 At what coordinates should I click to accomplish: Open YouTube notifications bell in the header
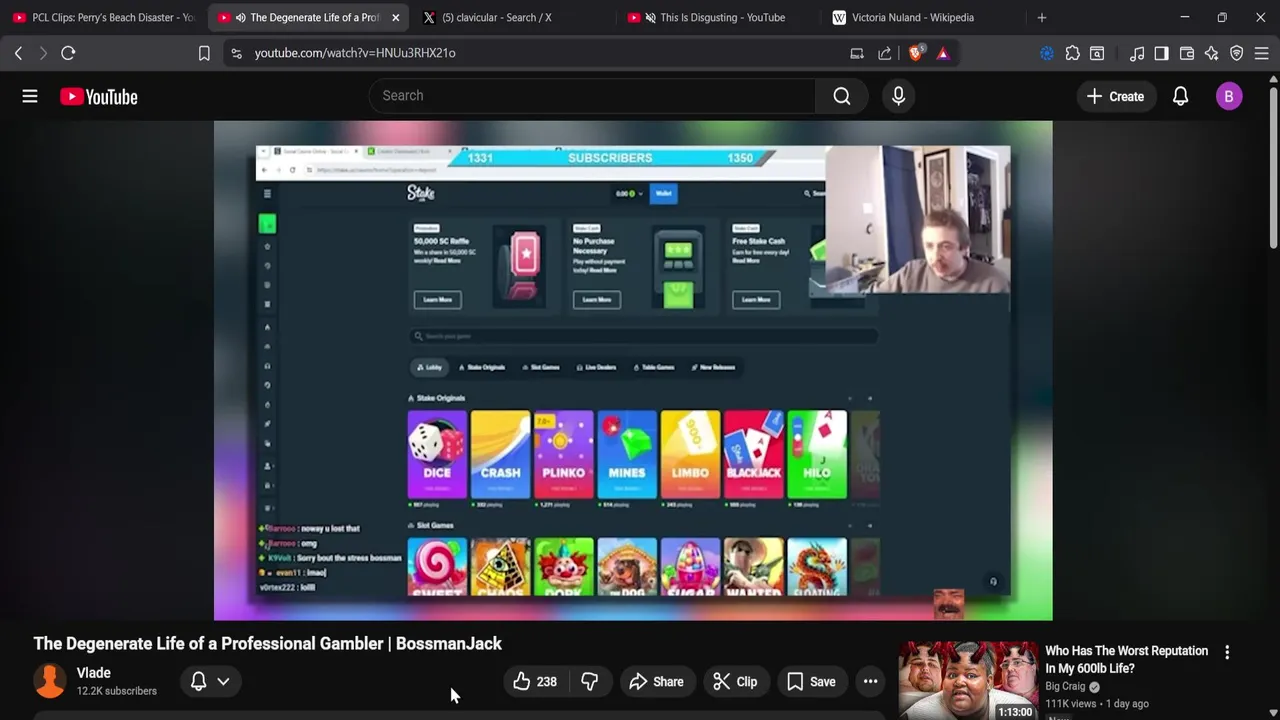point(1181,96)
